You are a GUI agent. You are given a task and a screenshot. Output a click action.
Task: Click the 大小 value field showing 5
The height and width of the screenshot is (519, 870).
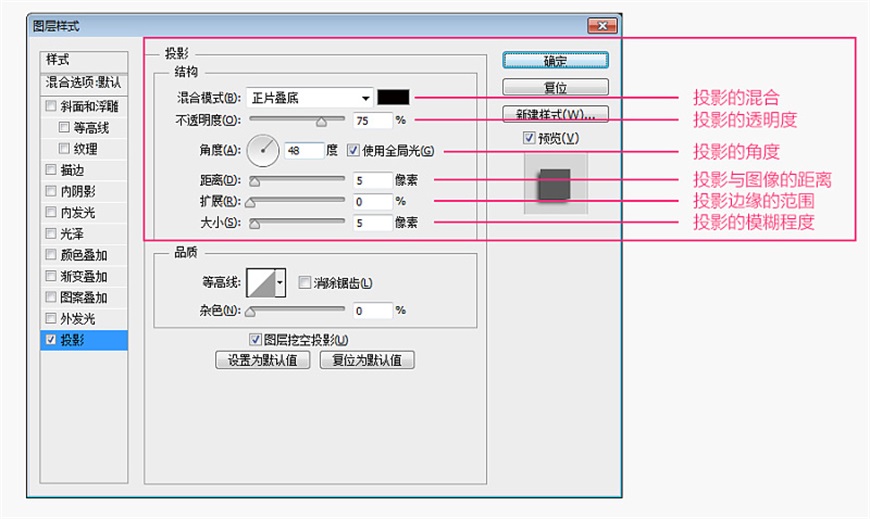(x=373, y=223)
